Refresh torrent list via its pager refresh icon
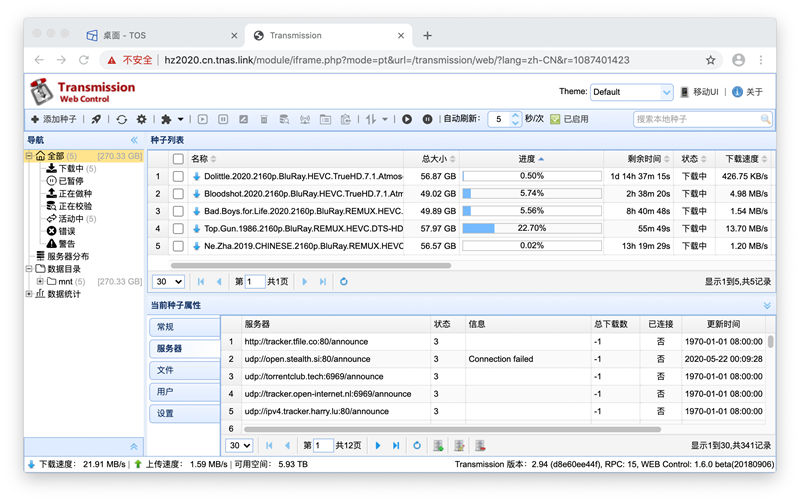 click(343, 282)
